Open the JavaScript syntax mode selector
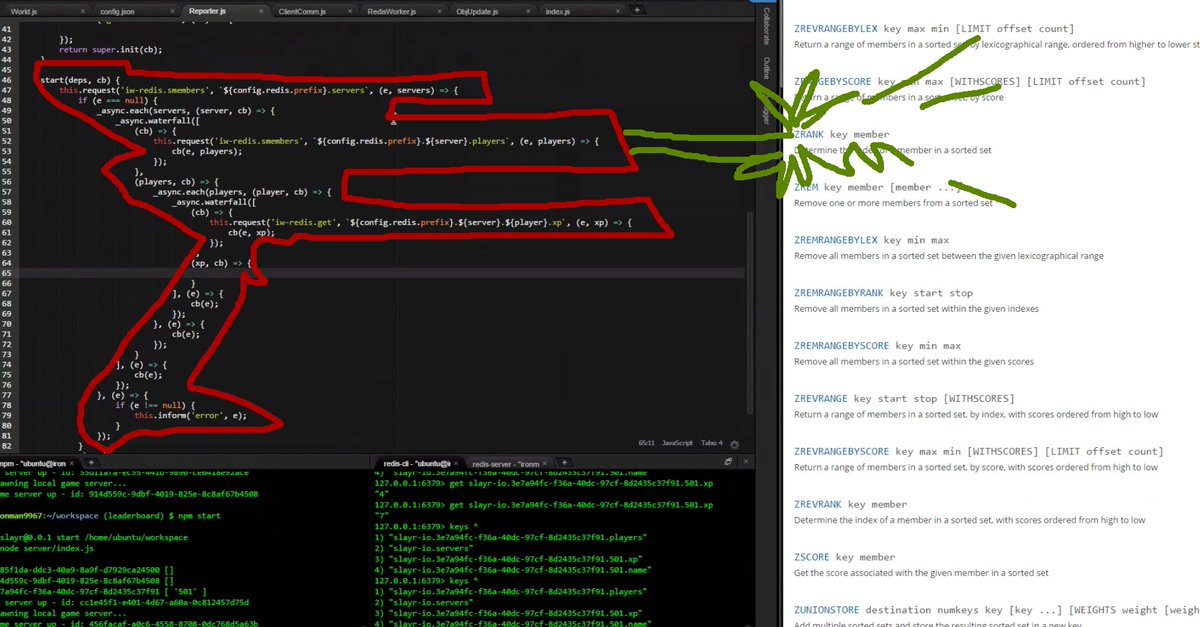Image resolution: width=1200 pixels, height=627 pixels. click(x=679, y=443)
